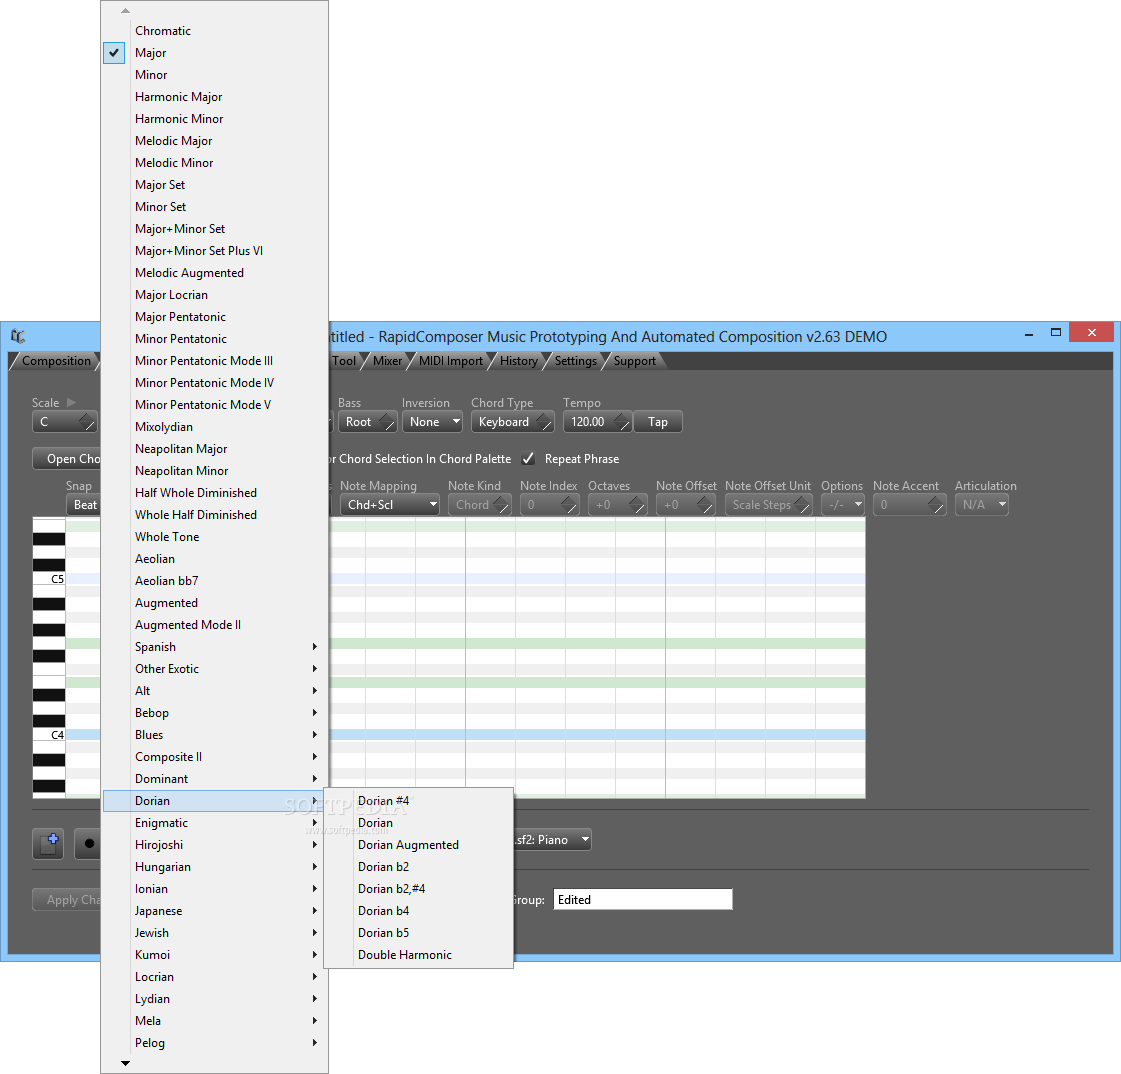Image resolution: width=1121 pixels, height=1074 pixels.
Task: Maximize the RapidComposer window
Action: point(1055,332)
